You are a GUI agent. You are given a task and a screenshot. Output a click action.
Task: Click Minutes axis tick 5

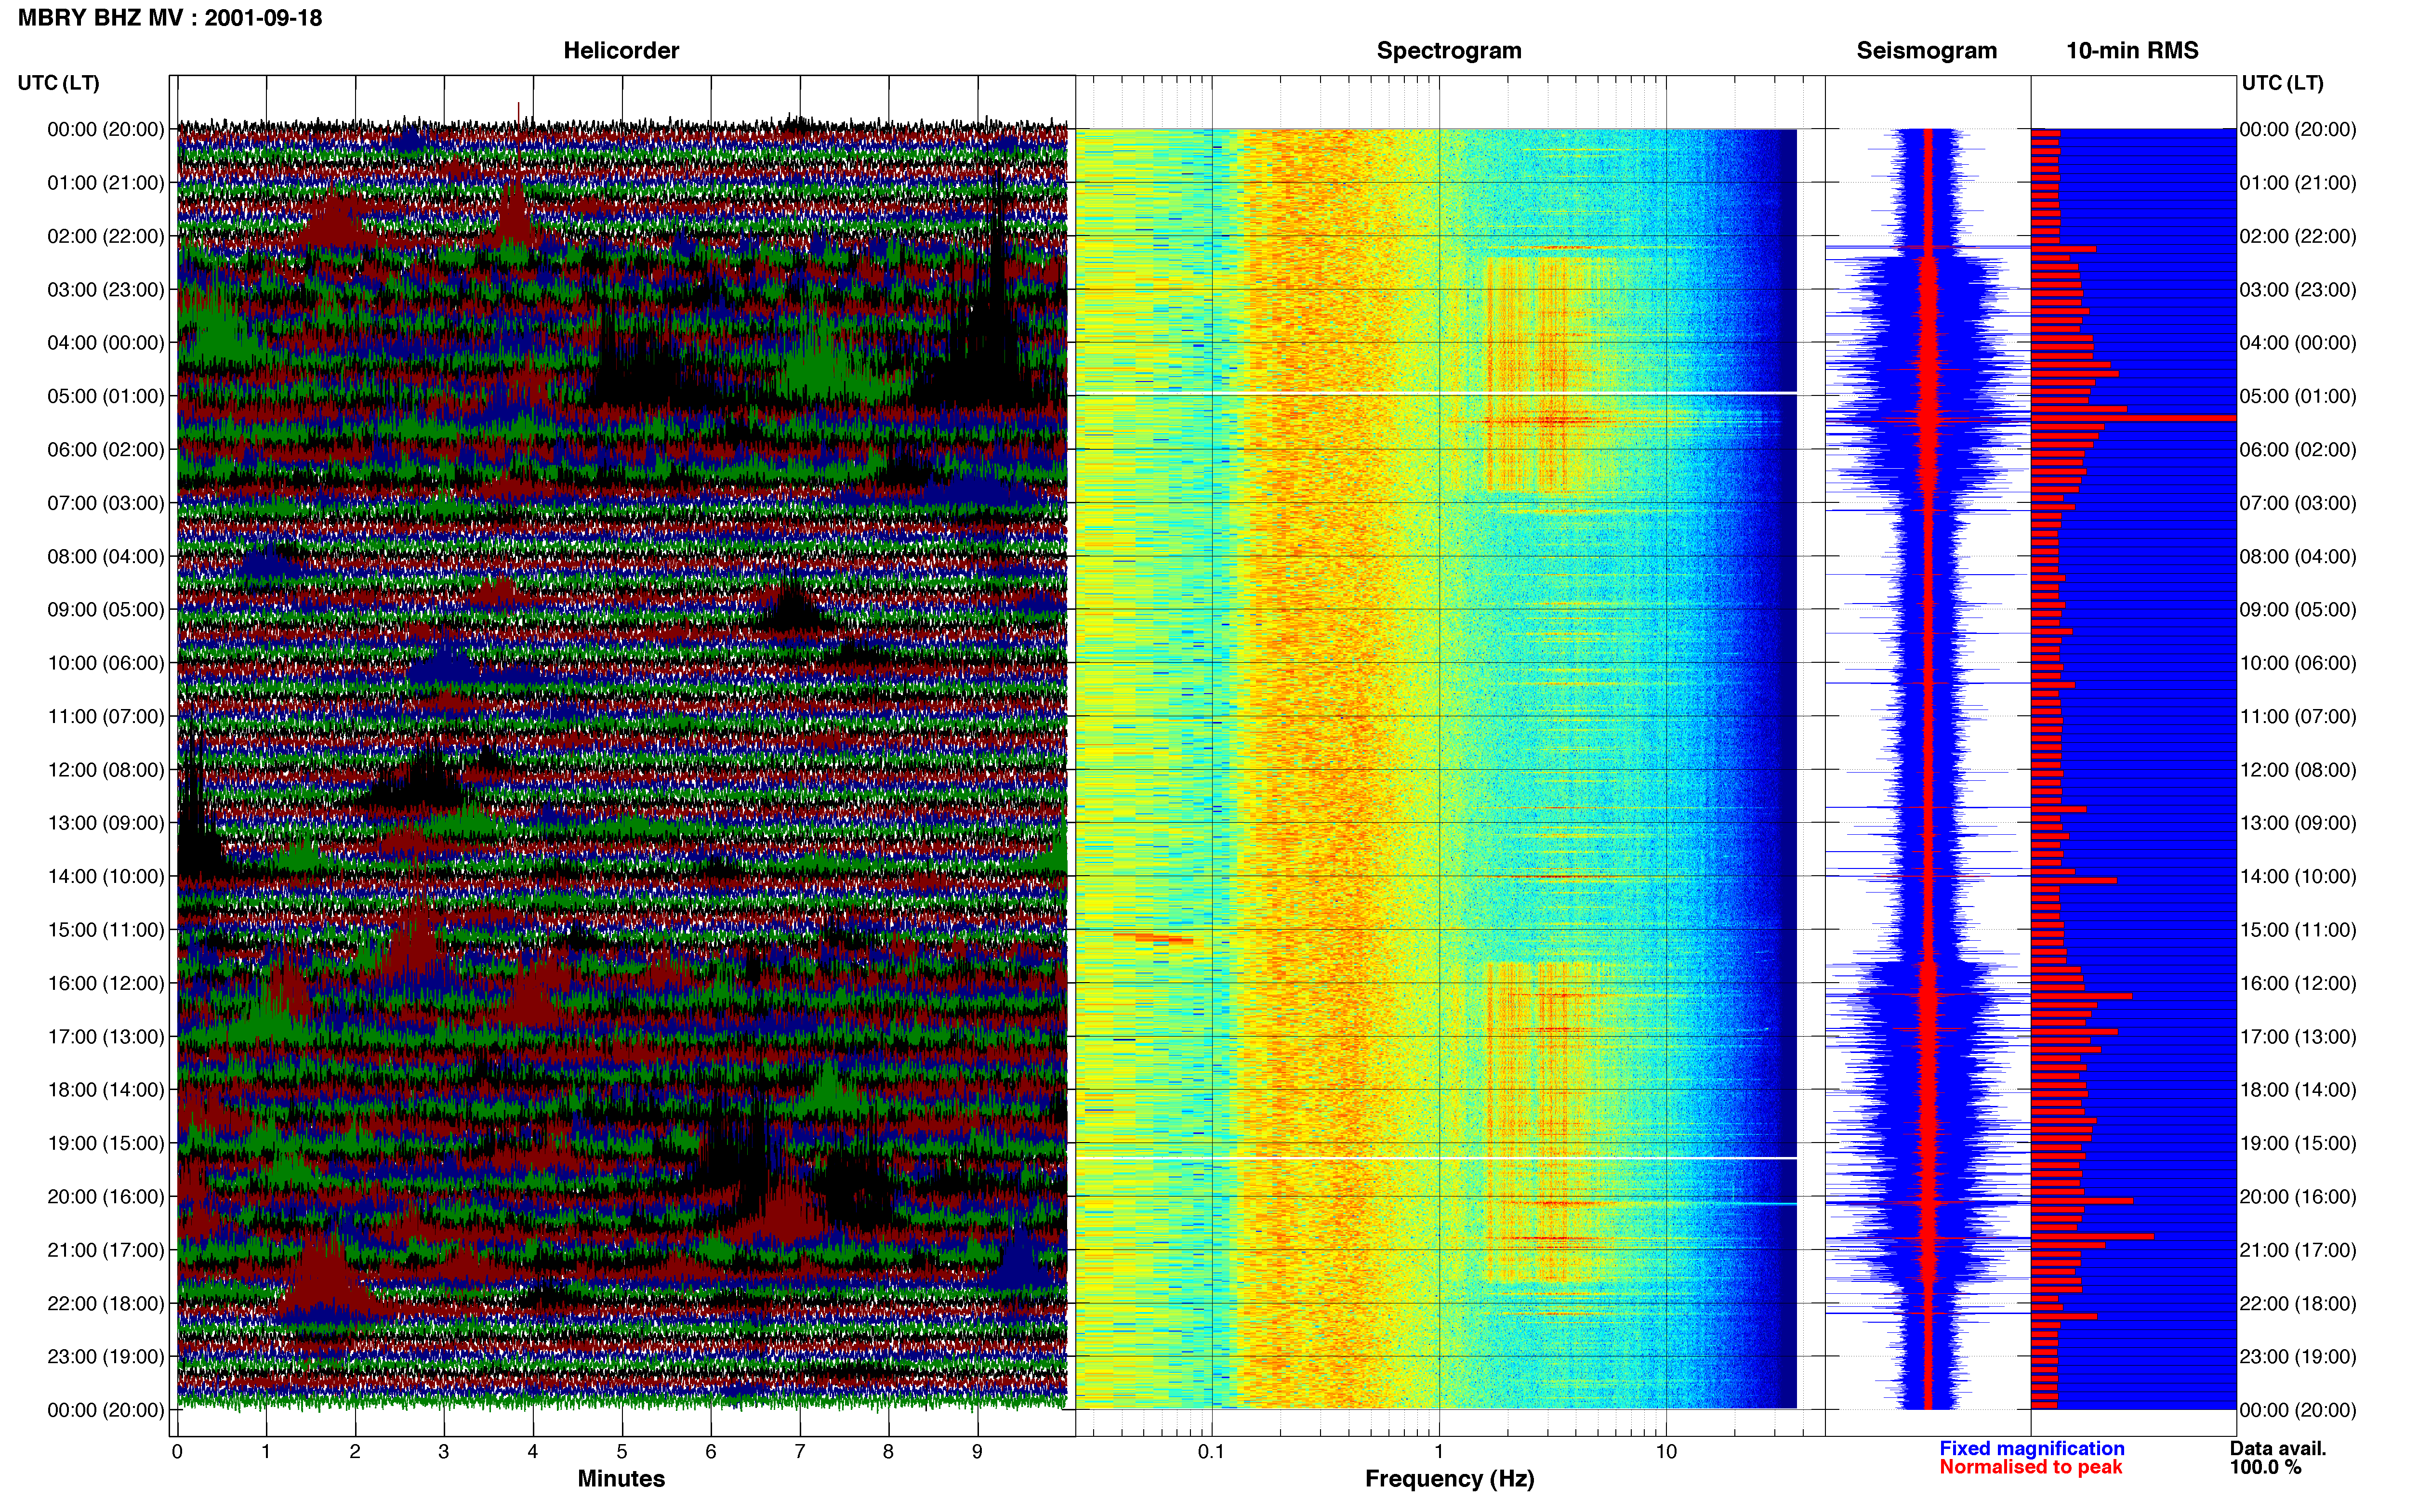coord(622,1451)
